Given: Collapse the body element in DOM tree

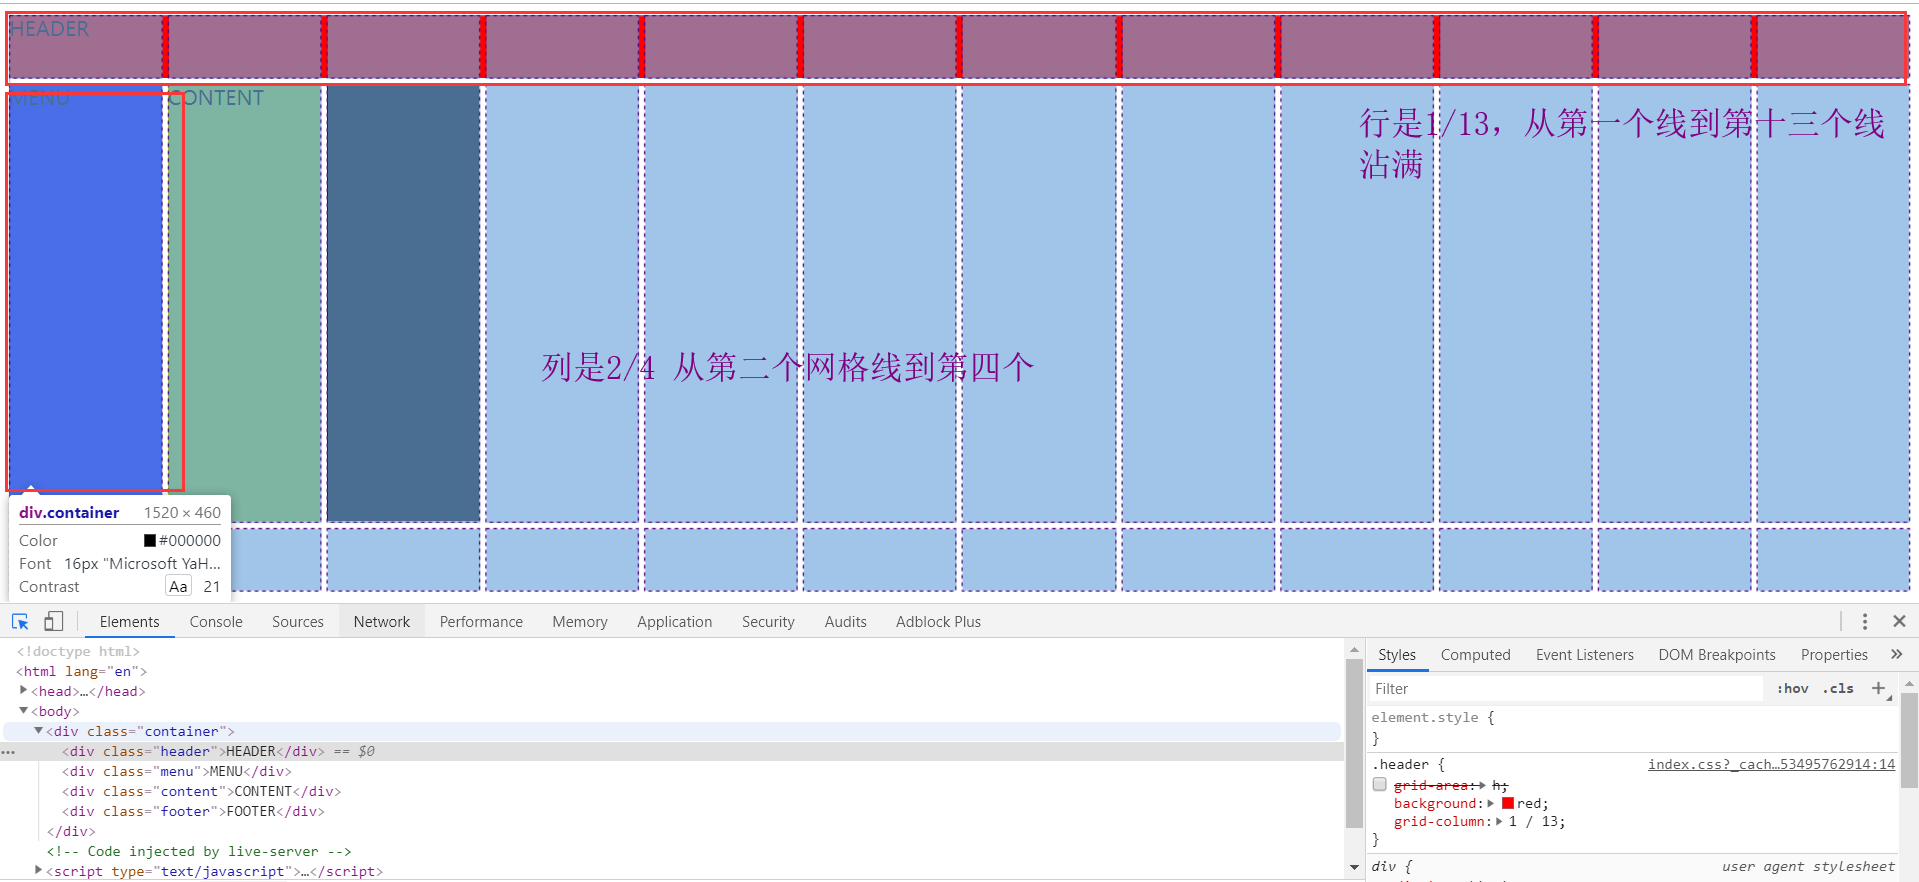Looking at the screenshot, I should coord(23,710).
